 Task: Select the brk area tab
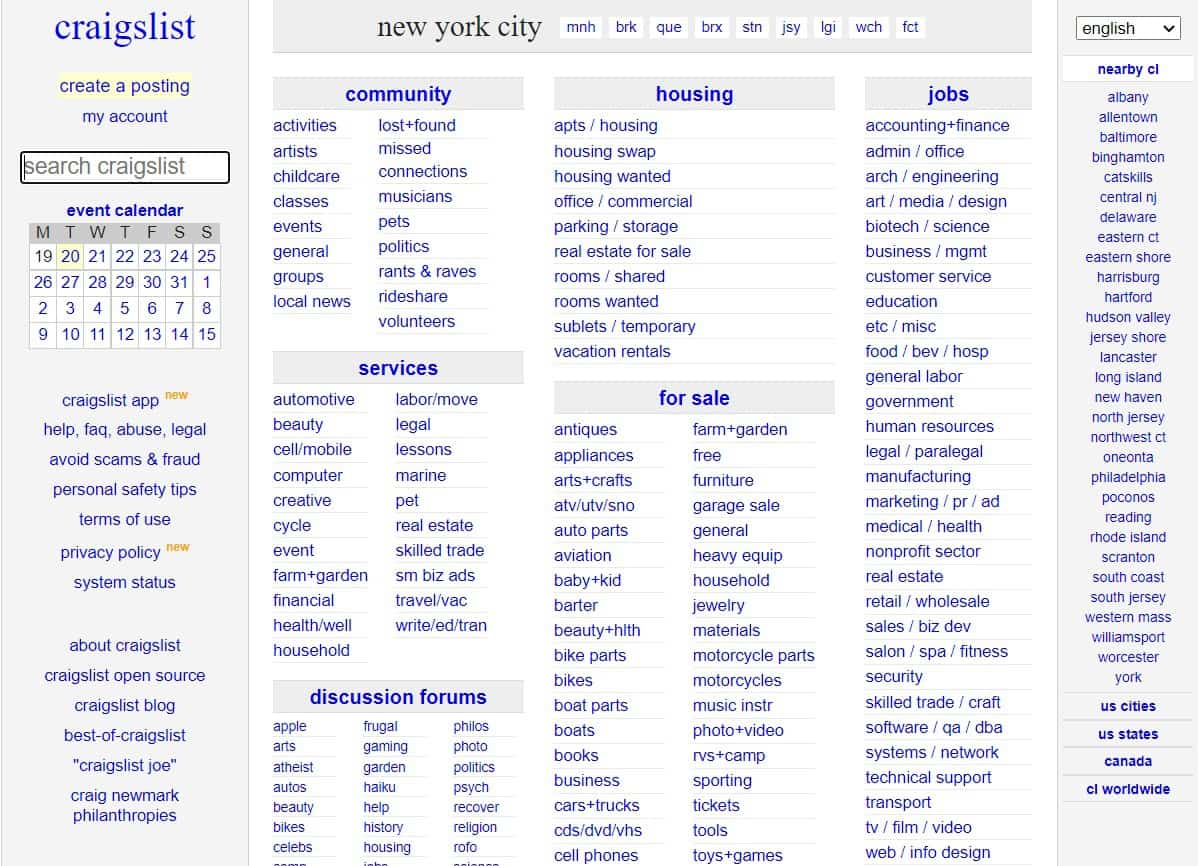[626, 27]
